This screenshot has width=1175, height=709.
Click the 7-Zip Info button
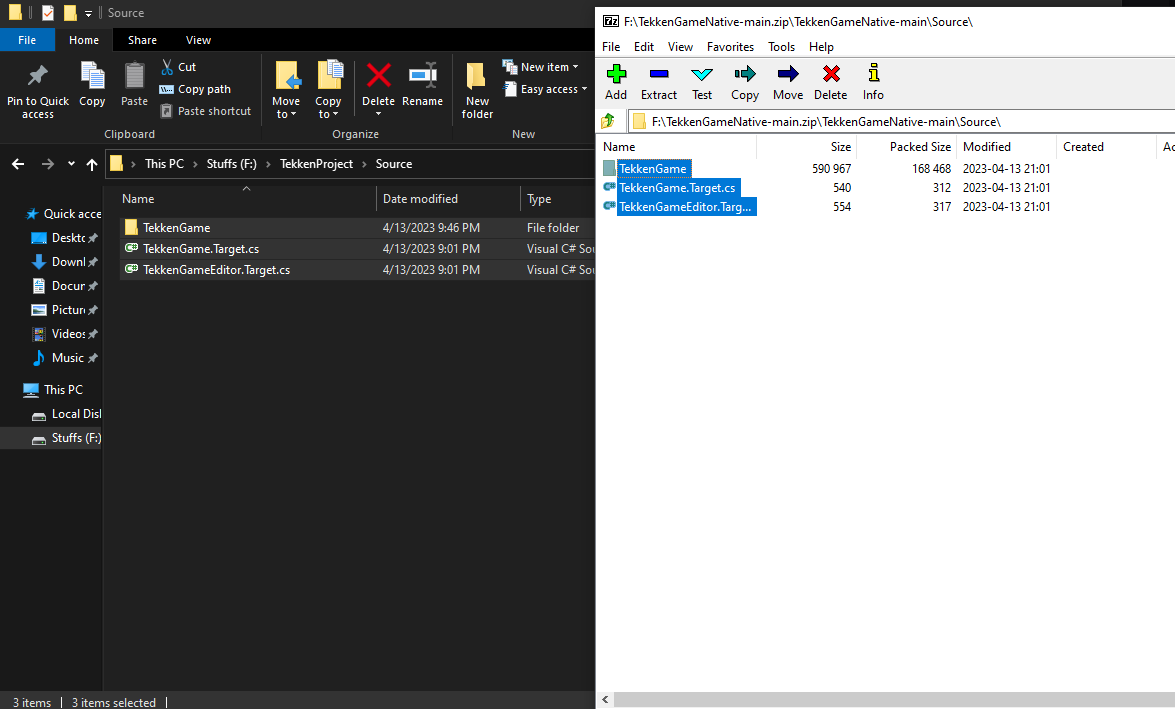[x=873, y=82]
